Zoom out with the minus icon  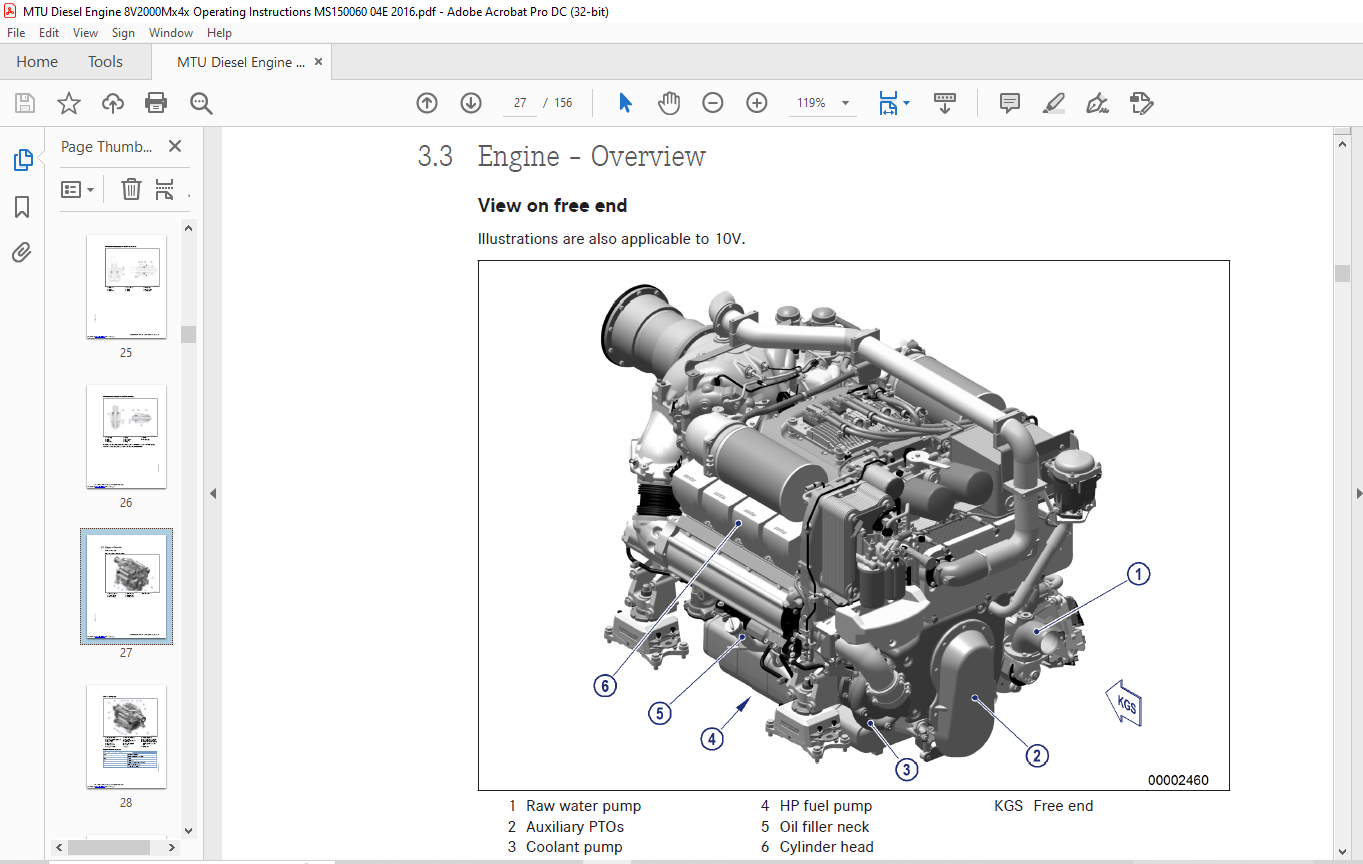pos(713,103)
